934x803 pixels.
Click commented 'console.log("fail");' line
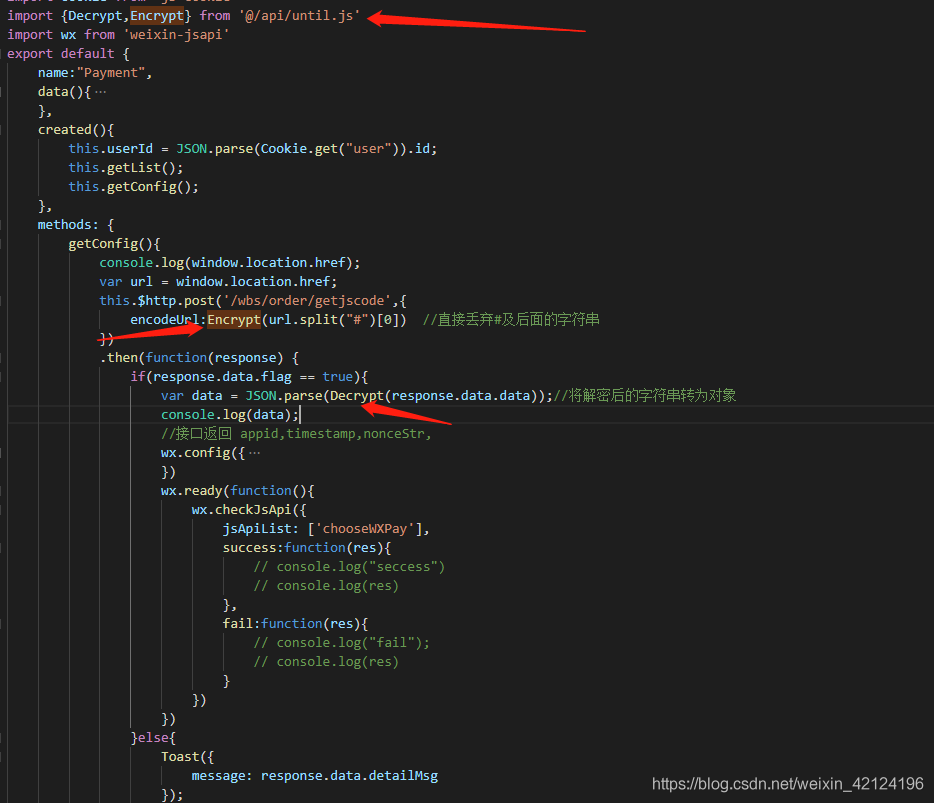(x=341, y=643)
